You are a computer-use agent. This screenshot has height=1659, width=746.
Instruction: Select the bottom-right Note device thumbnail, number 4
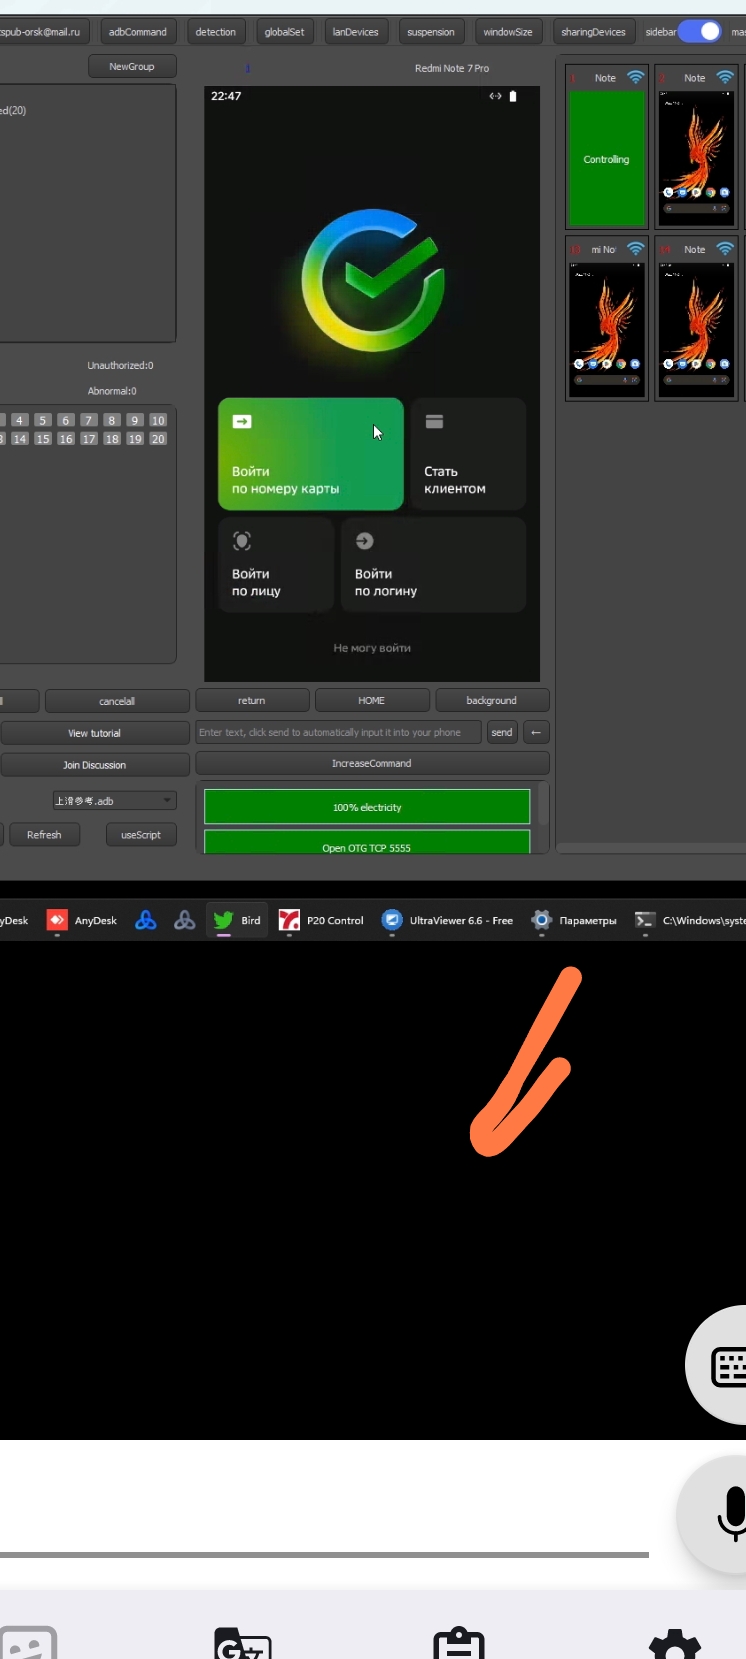point(696,330)
